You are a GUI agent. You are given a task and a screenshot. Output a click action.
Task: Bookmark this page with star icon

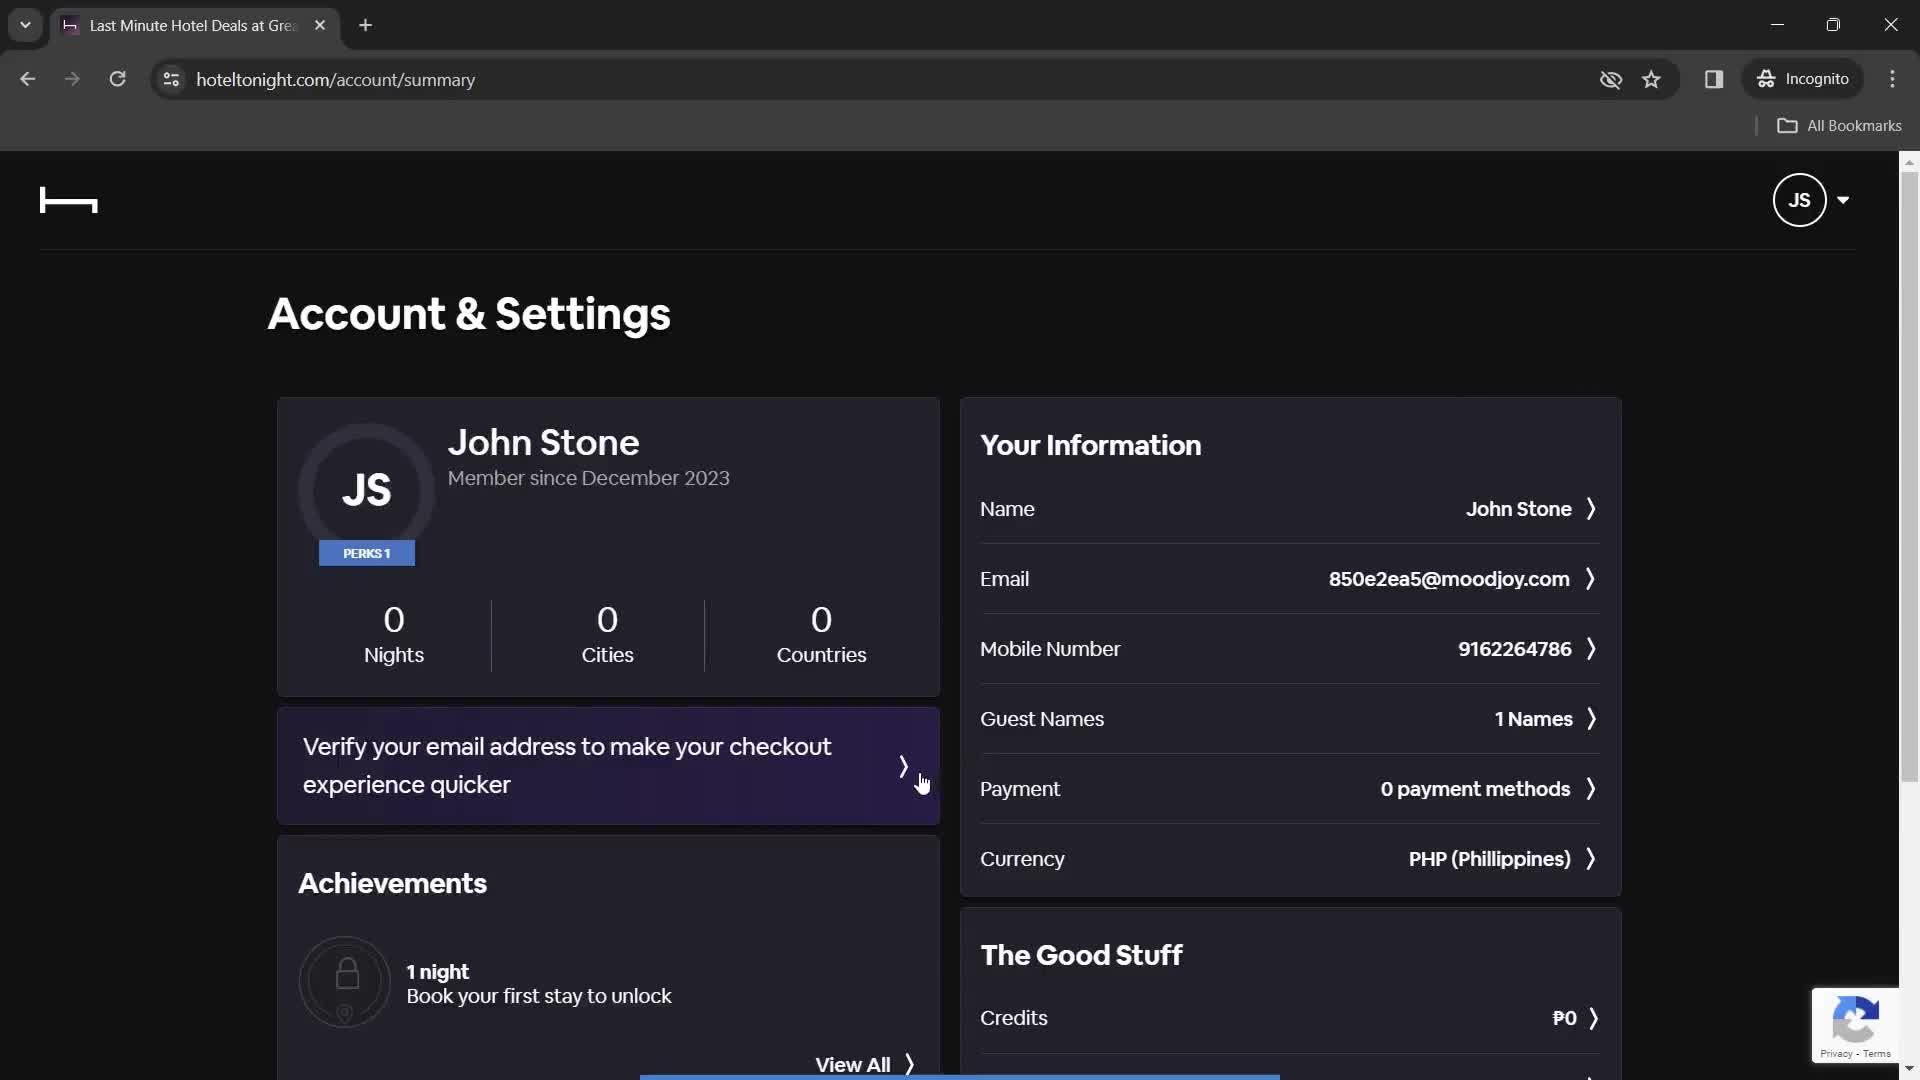tap(1651, 79)
